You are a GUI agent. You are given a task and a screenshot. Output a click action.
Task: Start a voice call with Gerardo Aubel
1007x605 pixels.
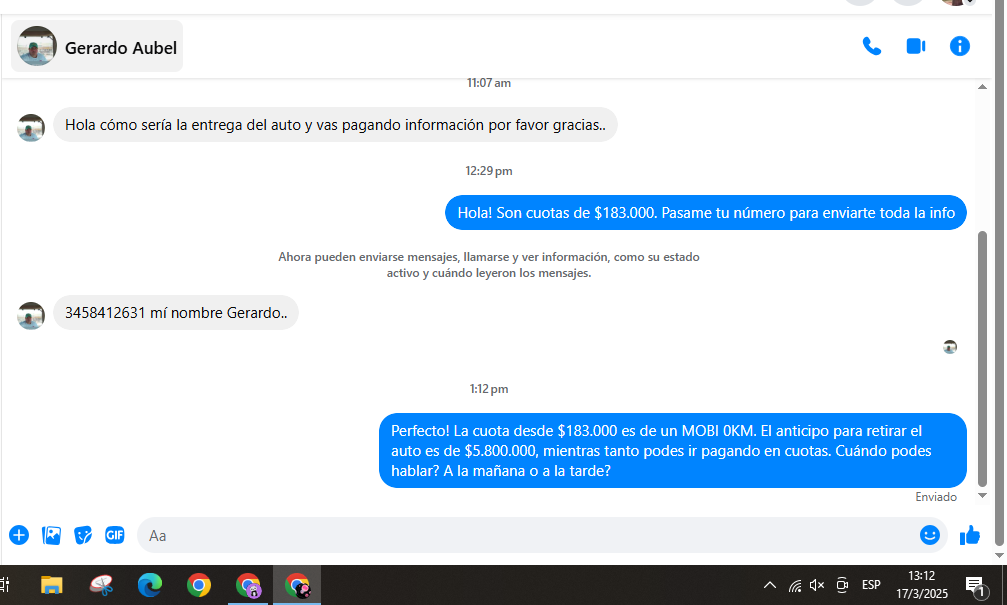(871, 46)
